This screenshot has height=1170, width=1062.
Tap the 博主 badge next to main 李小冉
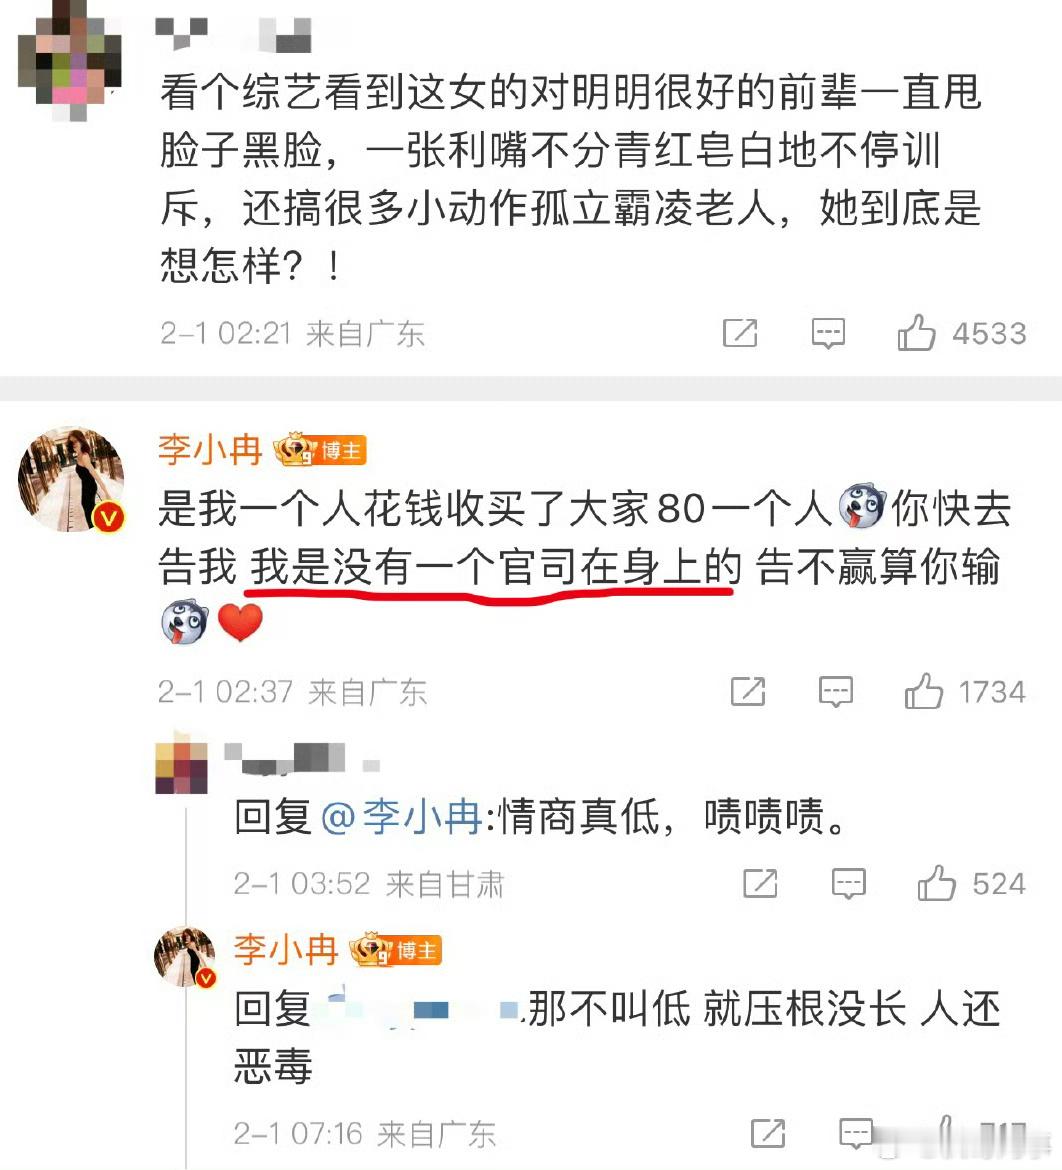pos(320,450)
